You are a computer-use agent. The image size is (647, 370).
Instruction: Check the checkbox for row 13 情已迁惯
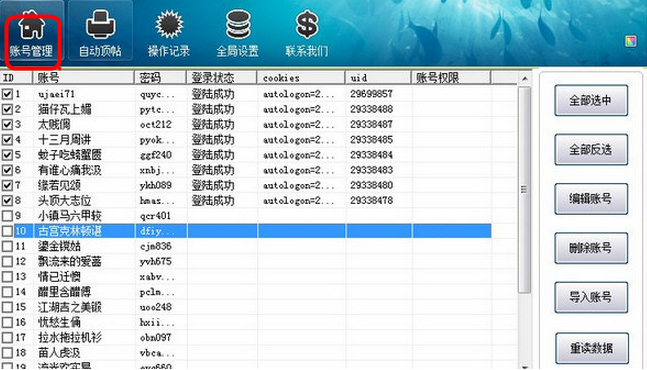coord(7,277)
